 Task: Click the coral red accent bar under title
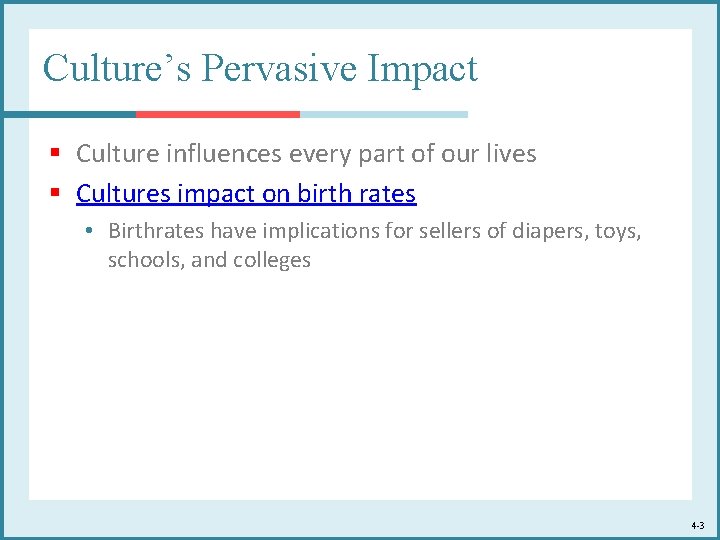(x=217, y=114)
